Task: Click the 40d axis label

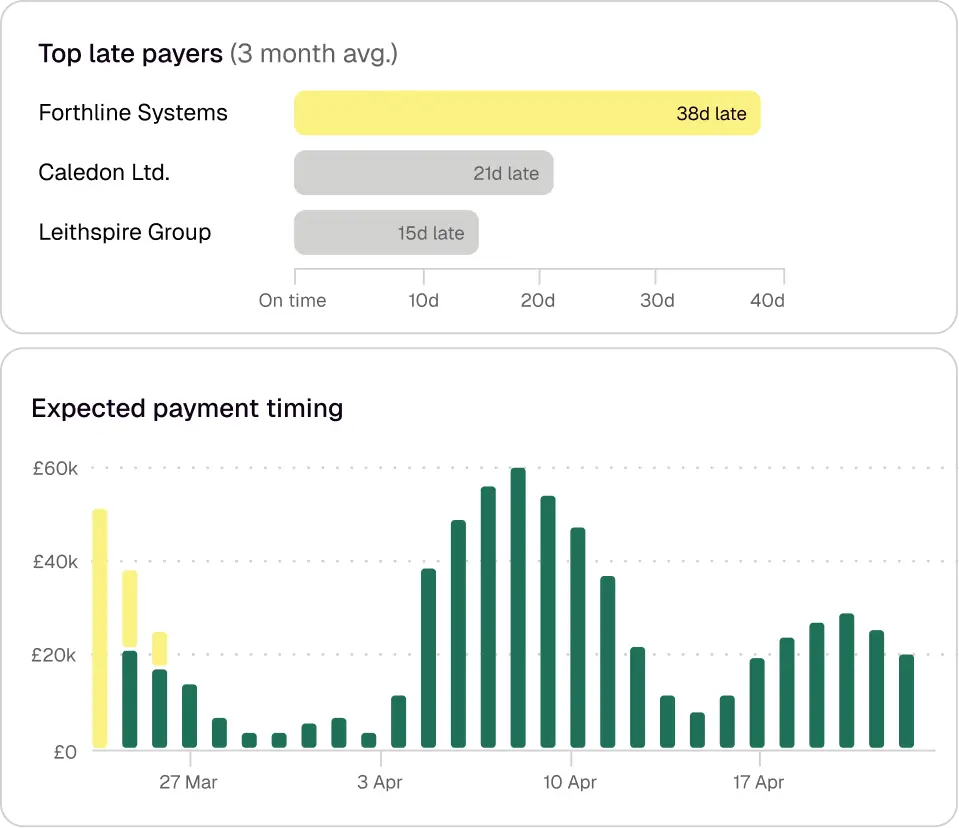Action: click(x=767, y=300)
